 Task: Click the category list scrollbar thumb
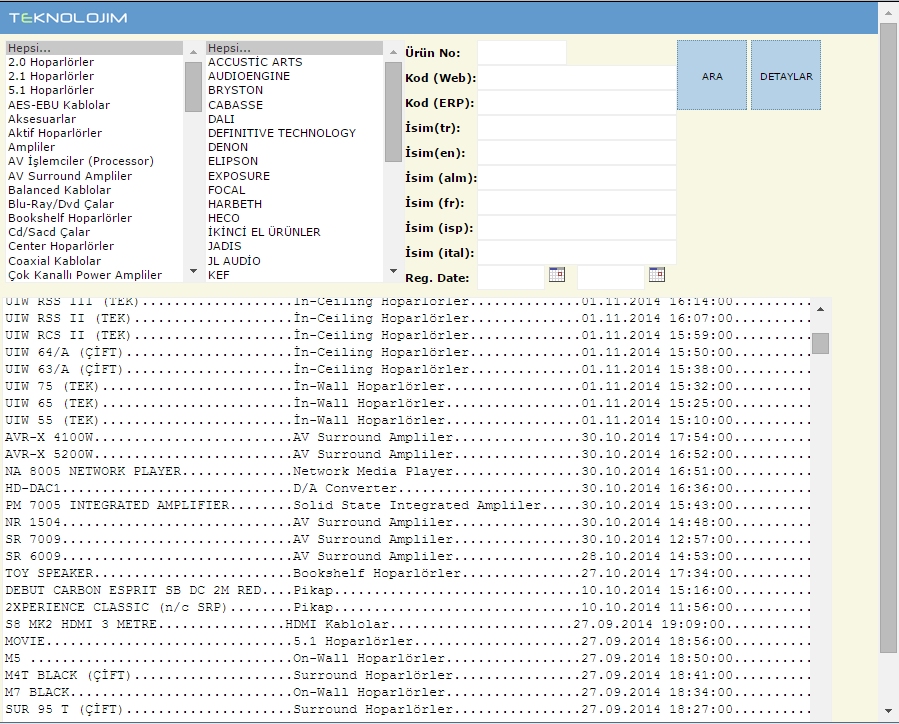tap(193, 87)
